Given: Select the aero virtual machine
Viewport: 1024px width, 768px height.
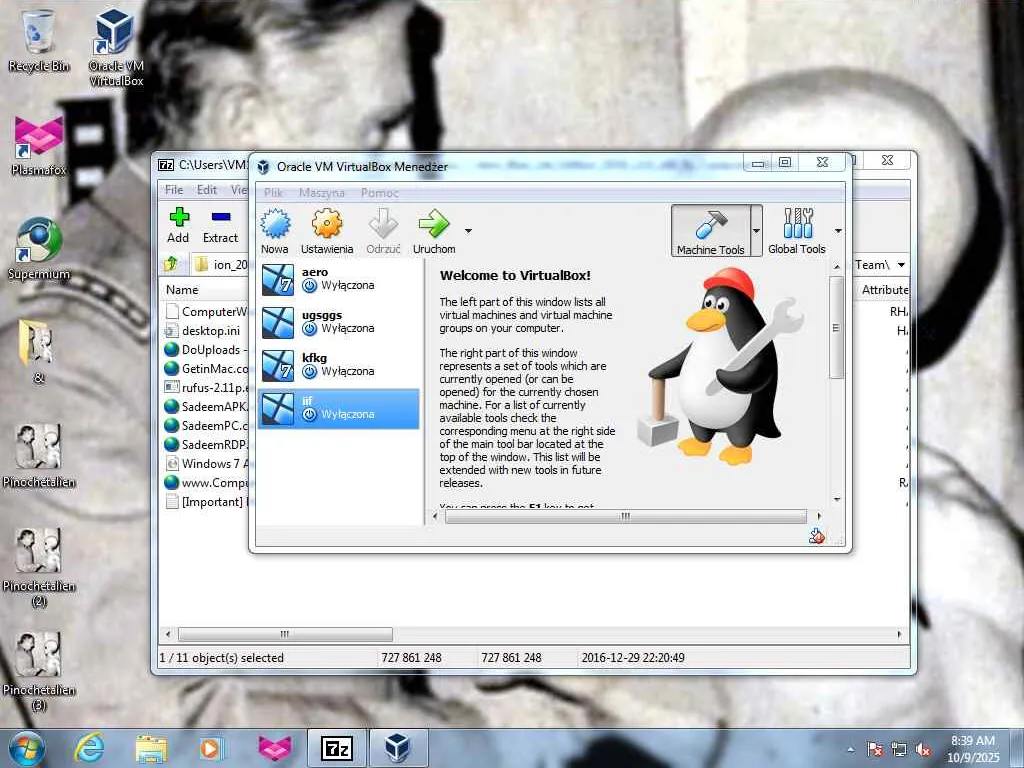Looking at the screenshot, I should point(338,280).
